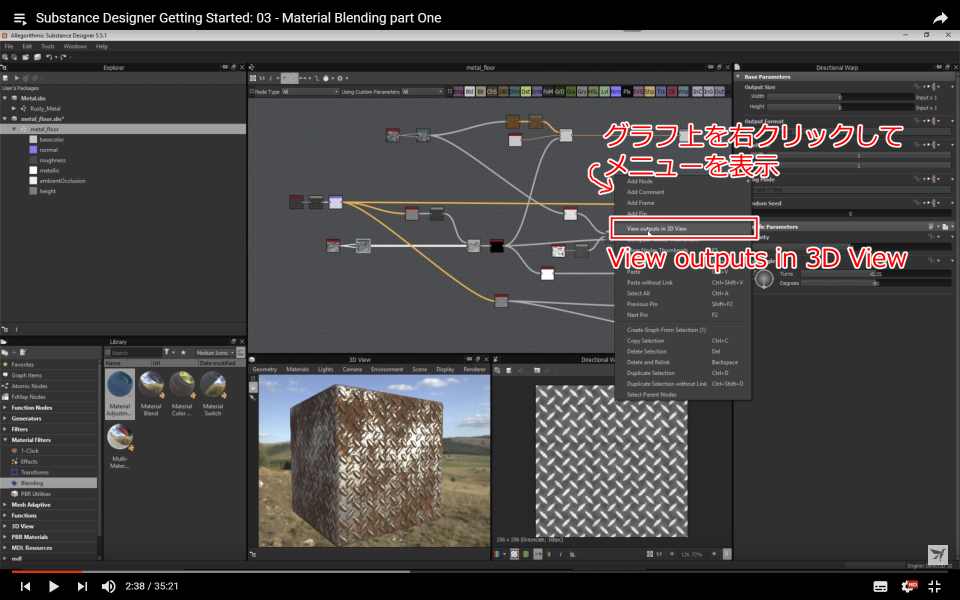Viewport: 960px width, 600px height.
Task: Choose Add Comment from context menu
Action: pos(645,192)
